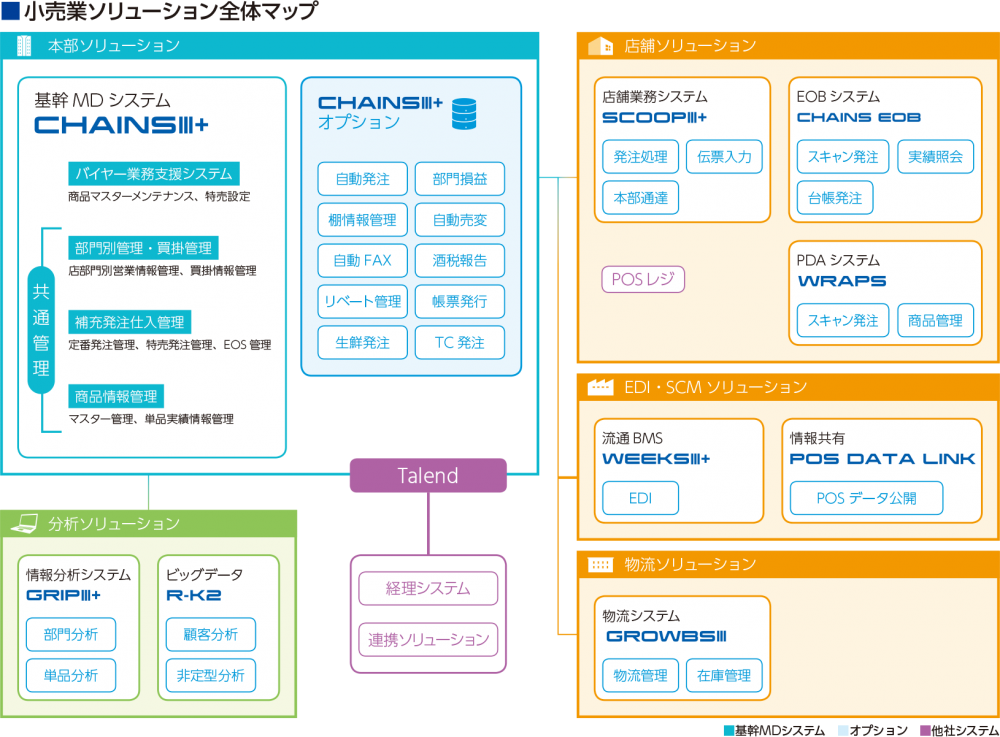The height and width of the screenshot is (737, 1000).
Task: Click the POS レジ box
Action: (x=643, y=279)
